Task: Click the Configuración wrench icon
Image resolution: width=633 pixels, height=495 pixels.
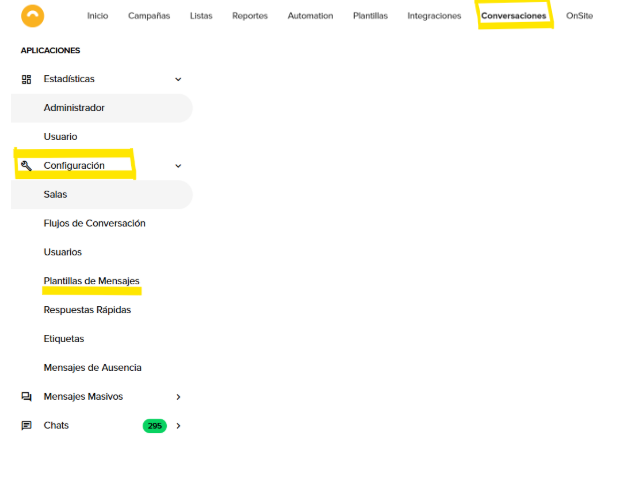Action: 26,166
